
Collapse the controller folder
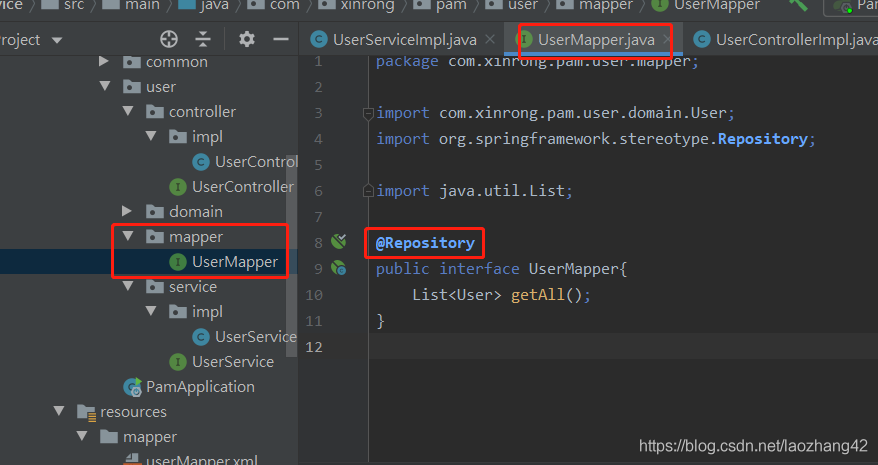[128, 111]
